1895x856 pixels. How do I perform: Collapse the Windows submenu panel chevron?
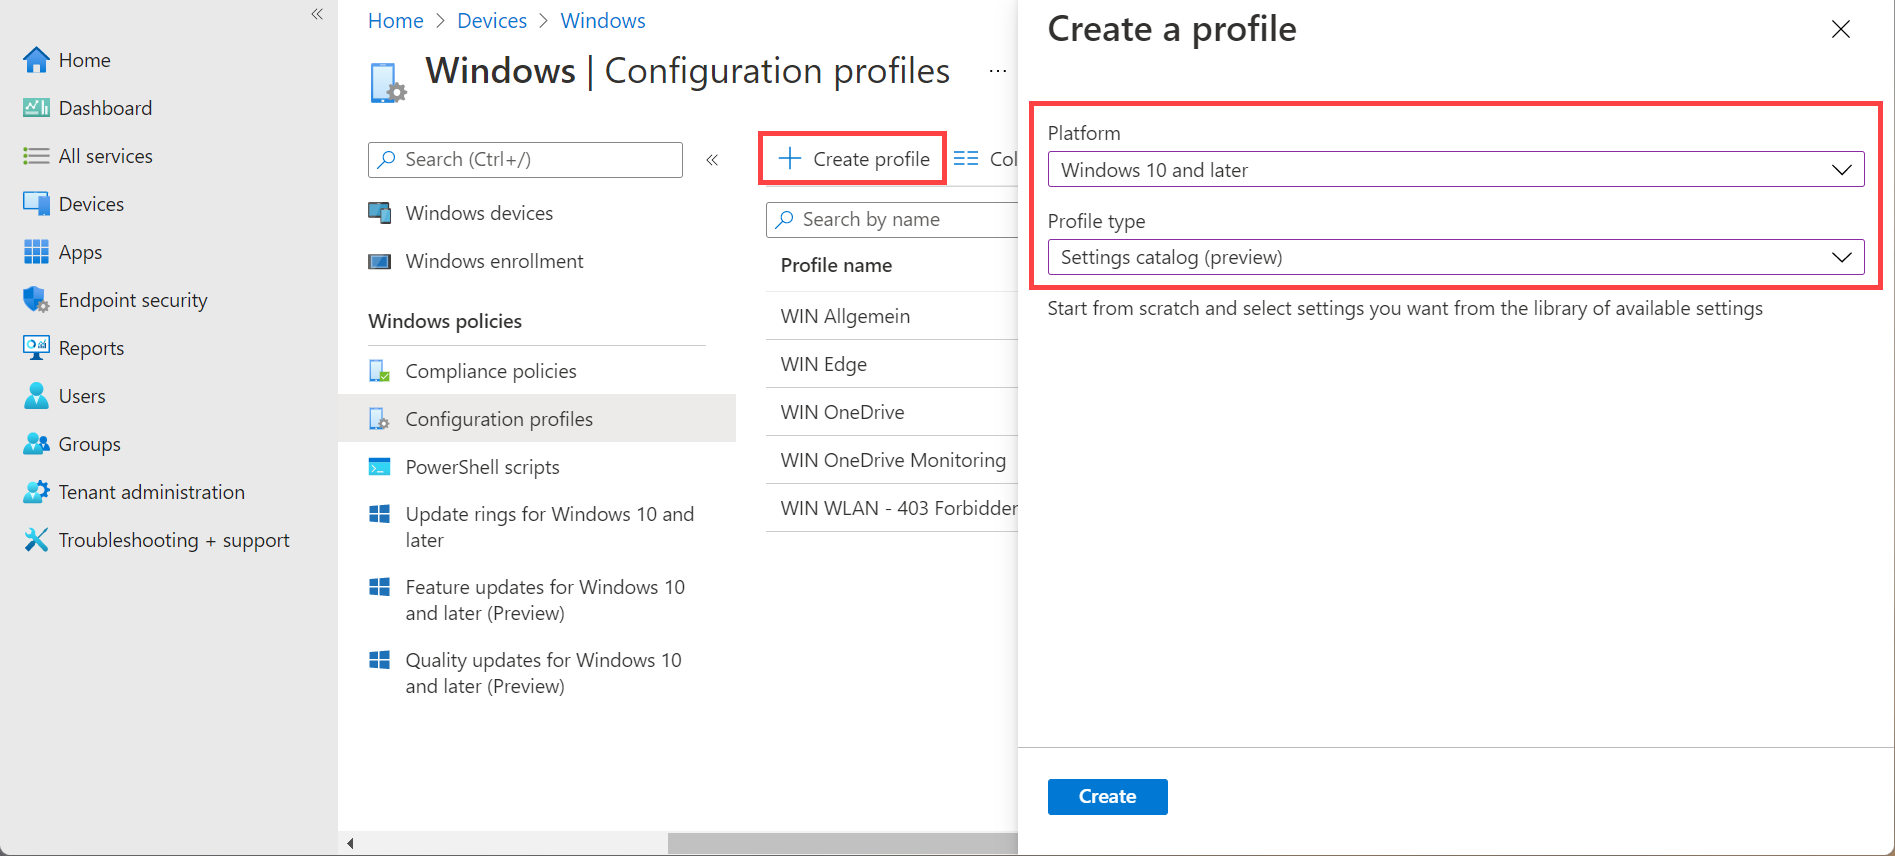click(712, 160)
